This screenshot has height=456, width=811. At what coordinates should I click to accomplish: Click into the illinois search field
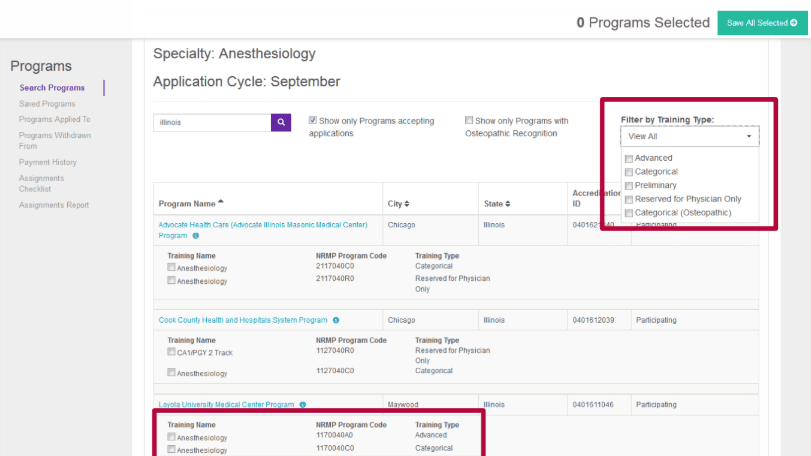(x=212, y=123)
